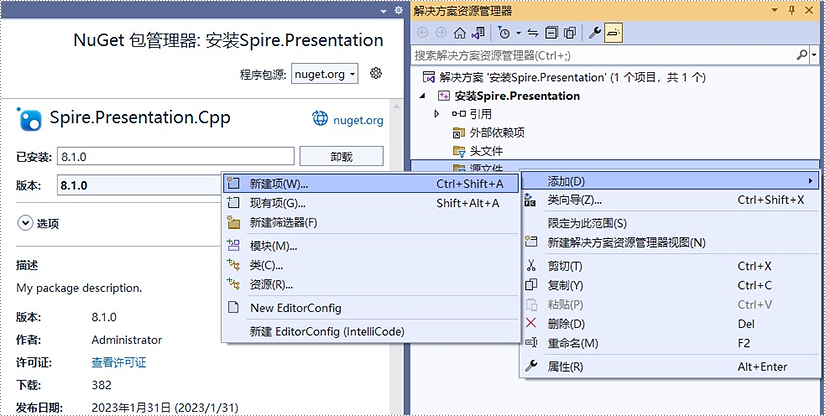The height and width of the screenshot is (416, 825).
Task: Choose 属性(R) from context menu
Action: (x=670, y=367)
